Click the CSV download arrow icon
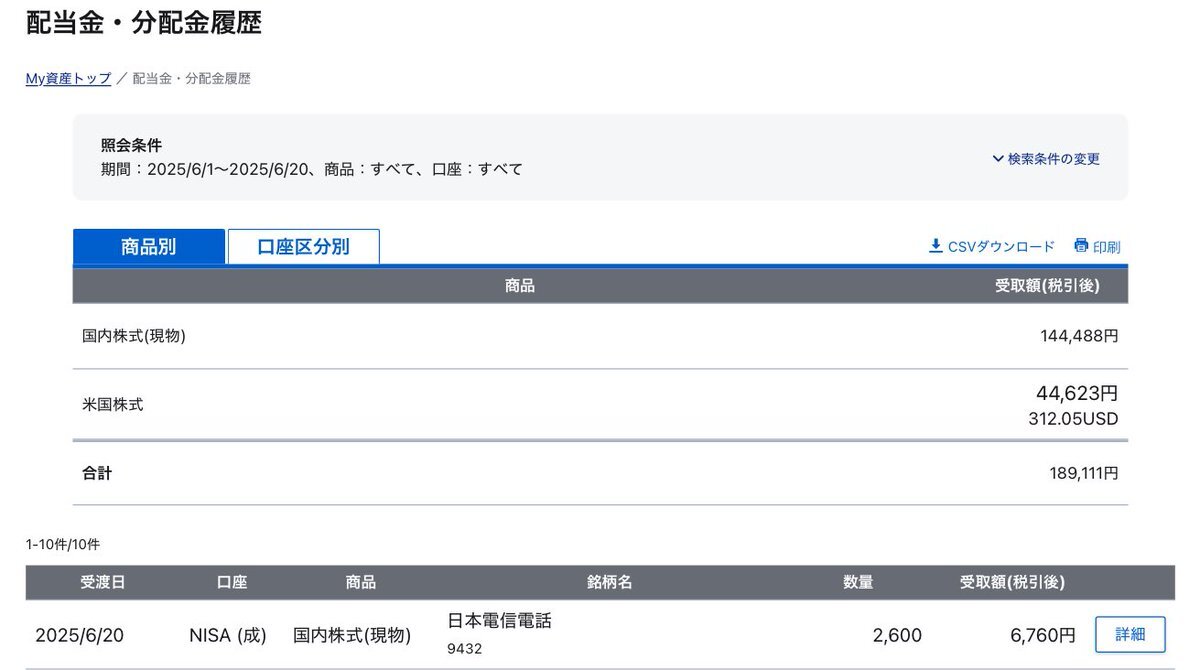 (936, 246)
